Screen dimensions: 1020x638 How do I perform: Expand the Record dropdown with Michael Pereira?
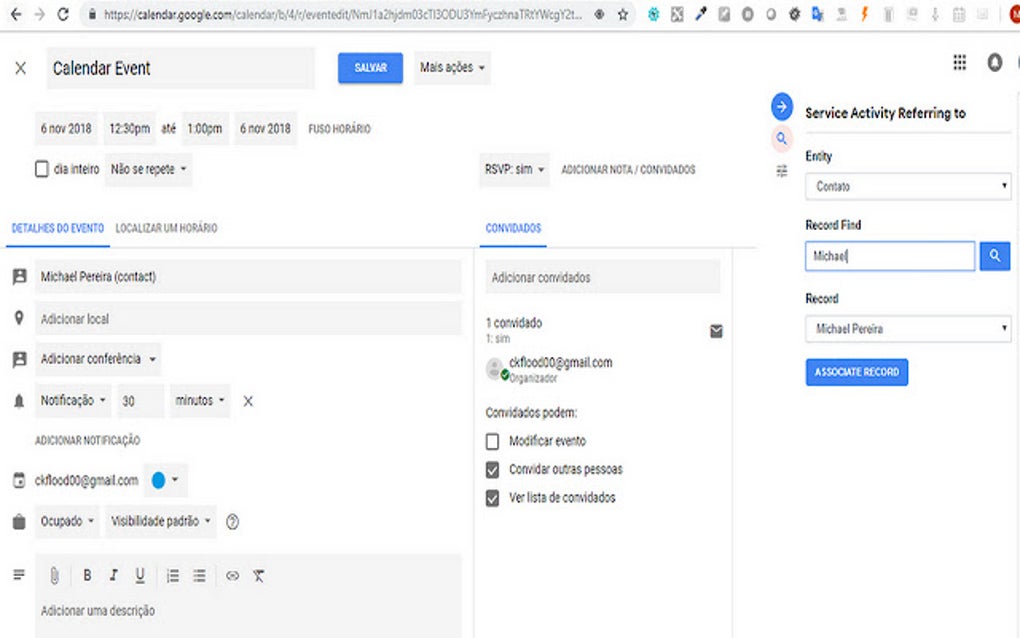tap(906, 328)
